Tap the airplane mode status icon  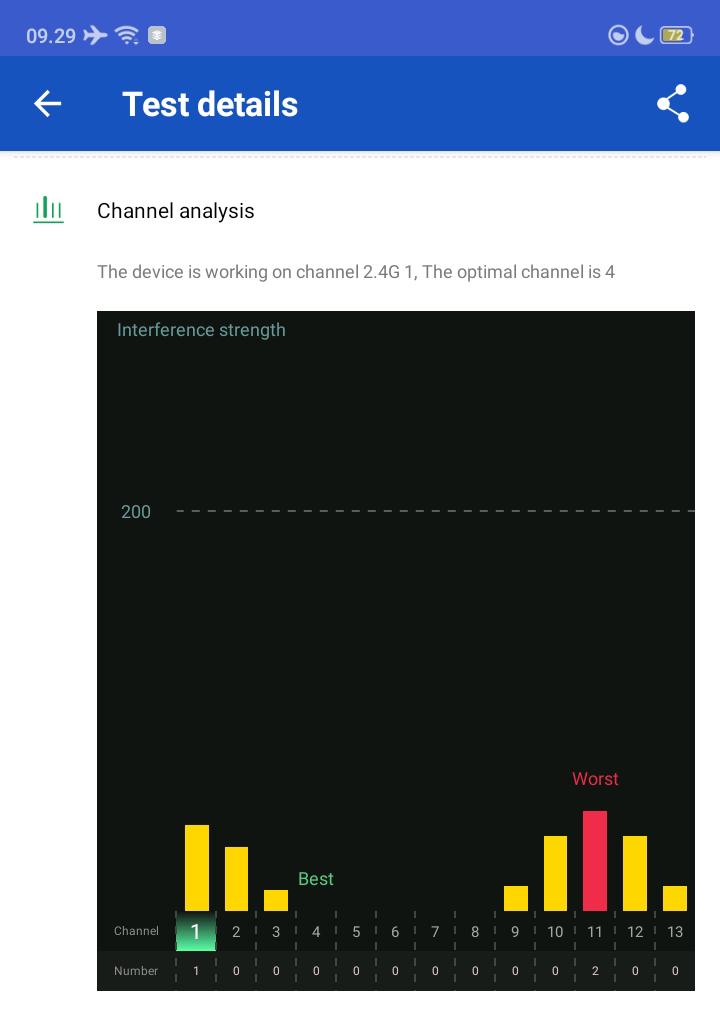click(95, 36)
